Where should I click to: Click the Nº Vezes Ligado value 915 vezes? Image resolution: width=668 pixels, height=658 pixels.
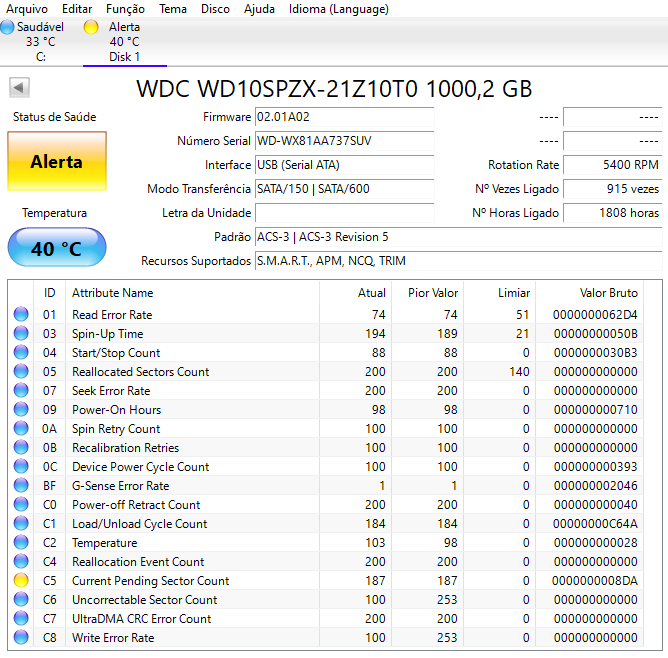click(612, 189)
